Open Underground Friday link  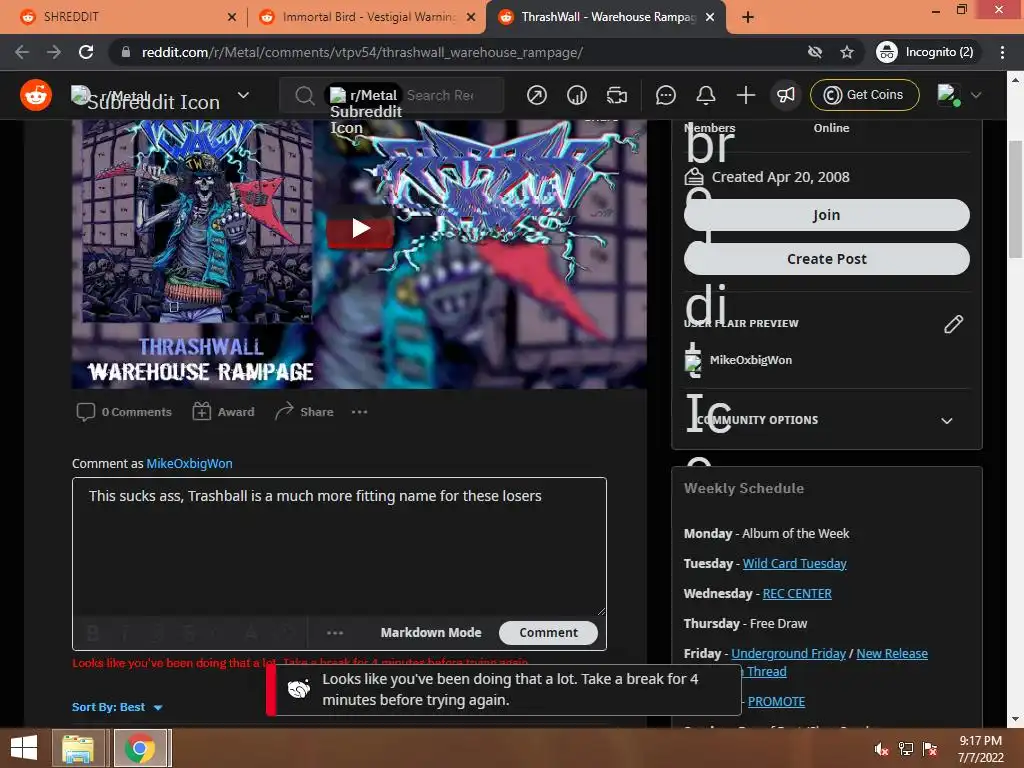[x=788, y=654]
